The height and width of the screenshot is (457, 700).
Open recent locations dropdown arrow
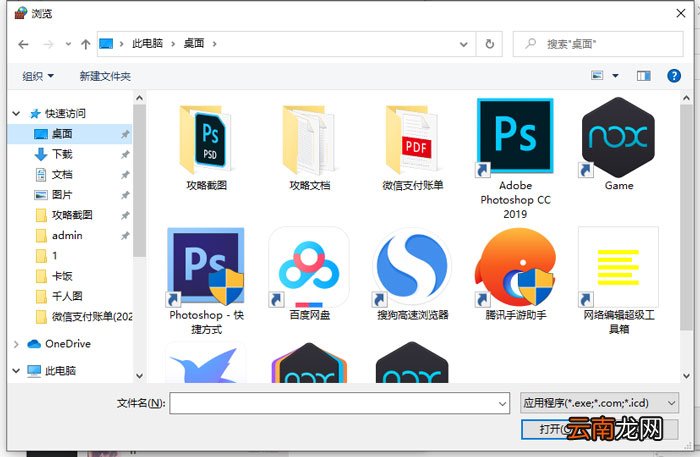point(68,44)
